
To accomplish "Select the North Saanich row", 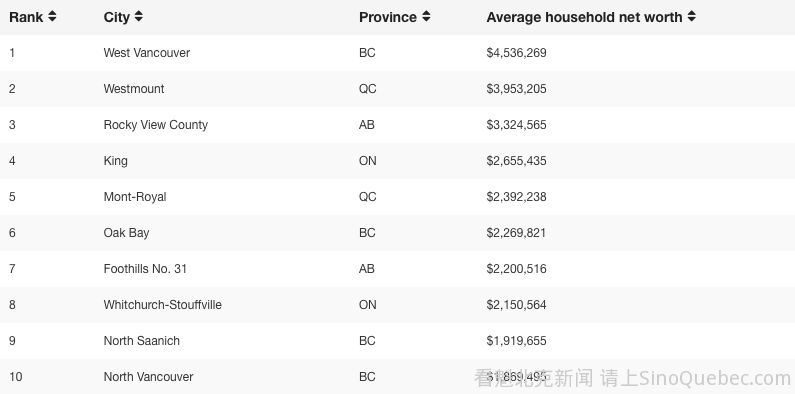I will point(398,341).
